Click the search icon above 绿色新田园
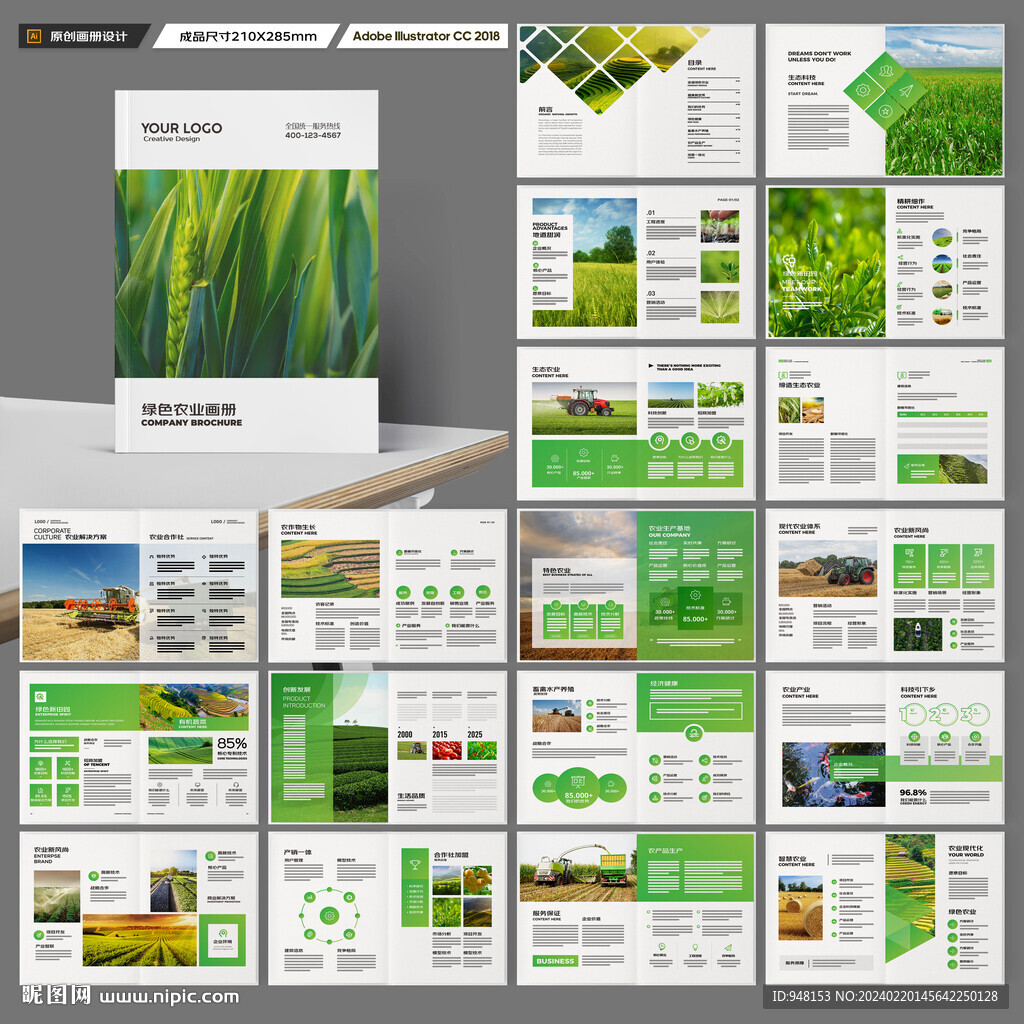The width and height of the screenshot is (1024, 1024). click(x=40, y=697)
